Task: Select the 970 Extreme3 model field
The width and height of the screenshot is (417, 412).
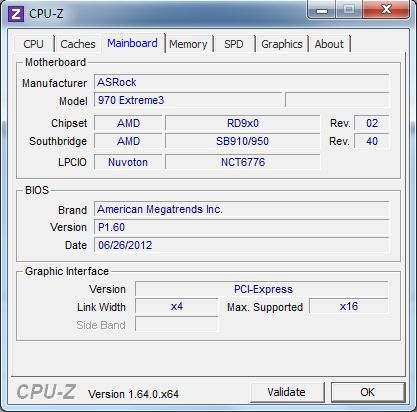Action: (x=188, y=100)
